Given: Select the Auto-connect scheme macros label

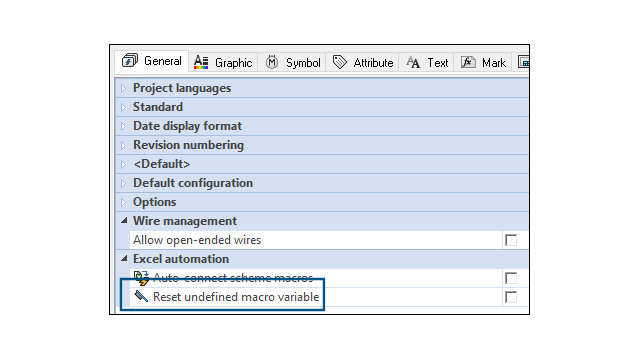Looking at the screenshot, I should point(233,278).
